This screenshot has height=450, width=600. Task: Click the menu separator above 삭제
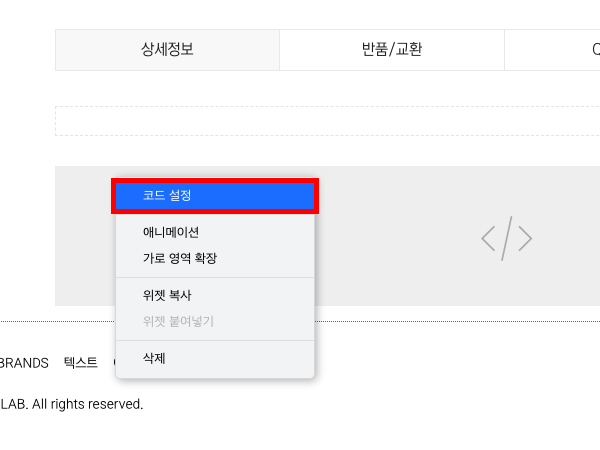click(215, 340)
